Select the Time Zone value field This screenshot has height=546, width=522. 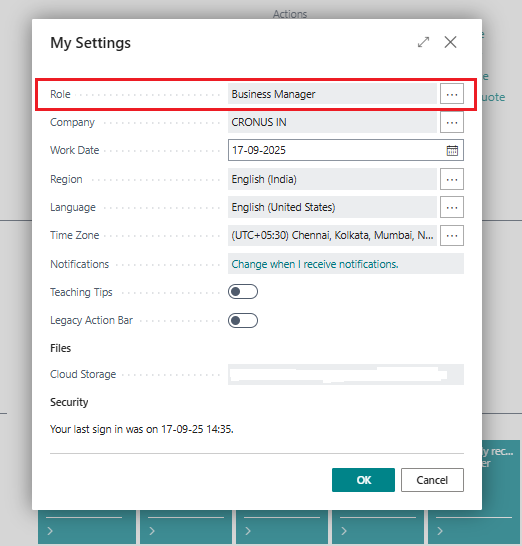click(332, 235)
